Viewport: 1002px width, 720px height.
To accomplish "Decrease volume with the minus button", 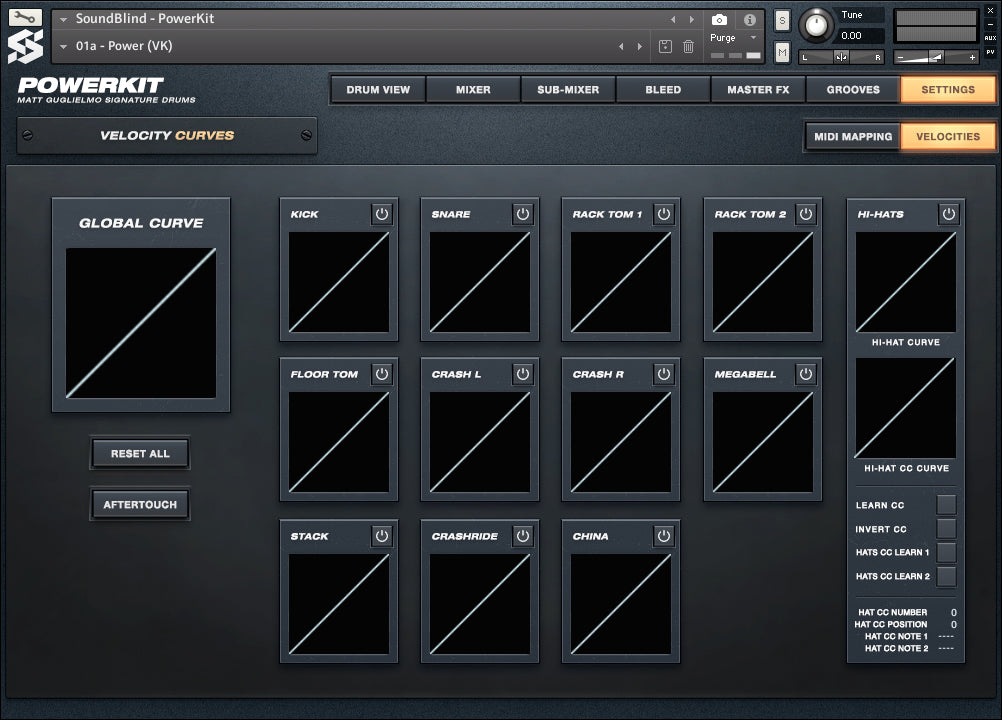I will point(900,57).
